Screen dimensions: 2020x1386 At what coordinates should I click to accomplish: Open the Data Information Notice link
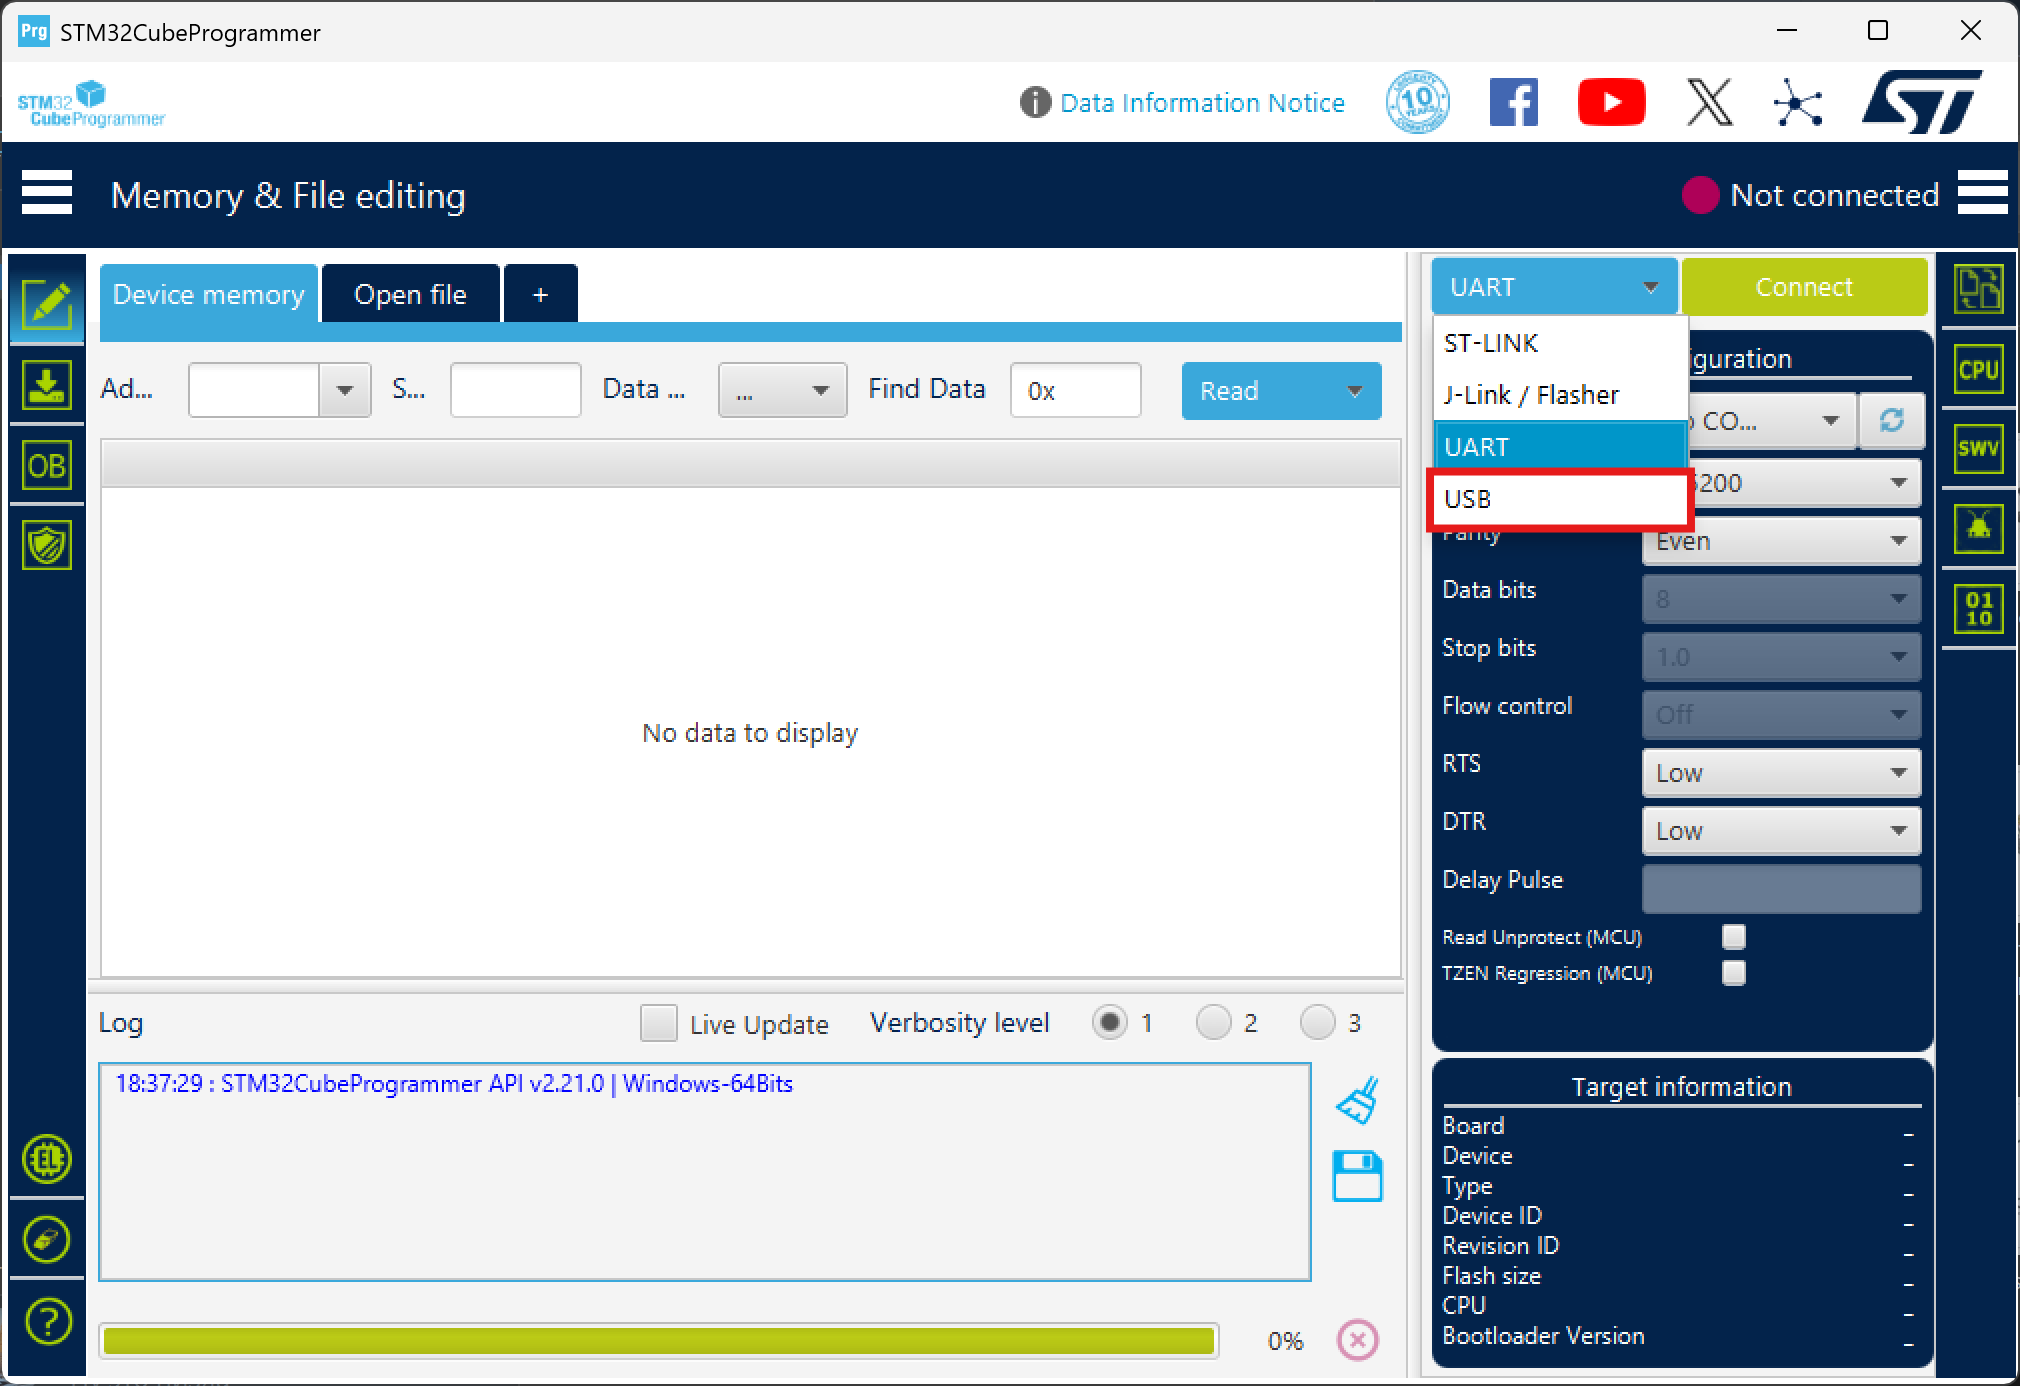pyautogui.click(x=1201, y=103)
